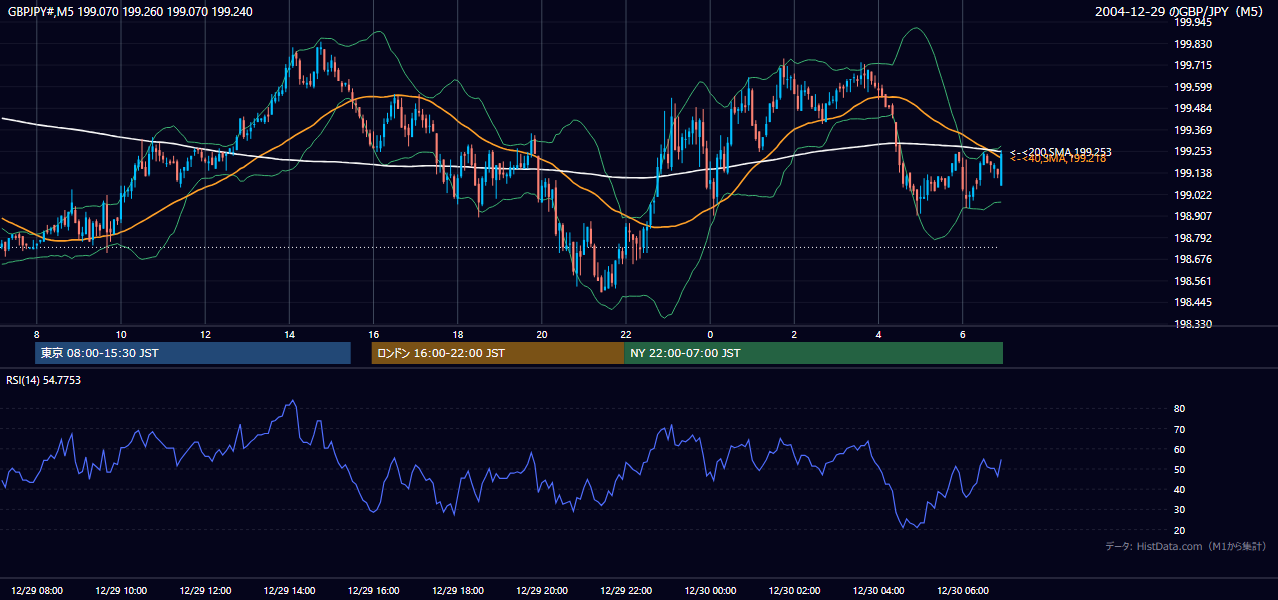Click the 12/29 08:00 date label
Screen dimensions: 1278x600
point(37,590)
